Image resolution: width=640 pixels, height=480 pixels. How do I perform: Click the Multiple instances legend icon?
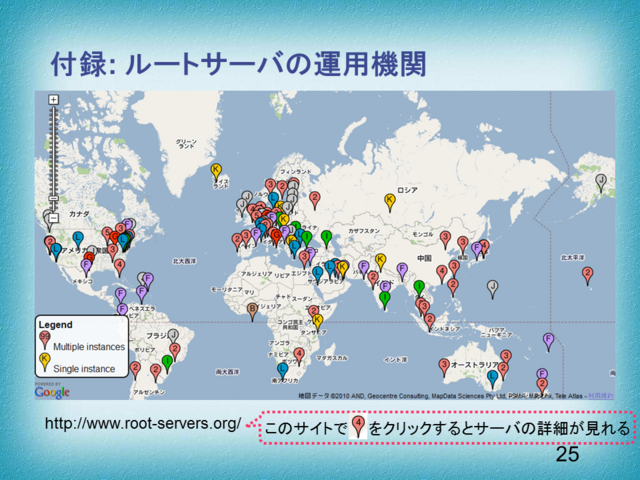coord(44,343)
